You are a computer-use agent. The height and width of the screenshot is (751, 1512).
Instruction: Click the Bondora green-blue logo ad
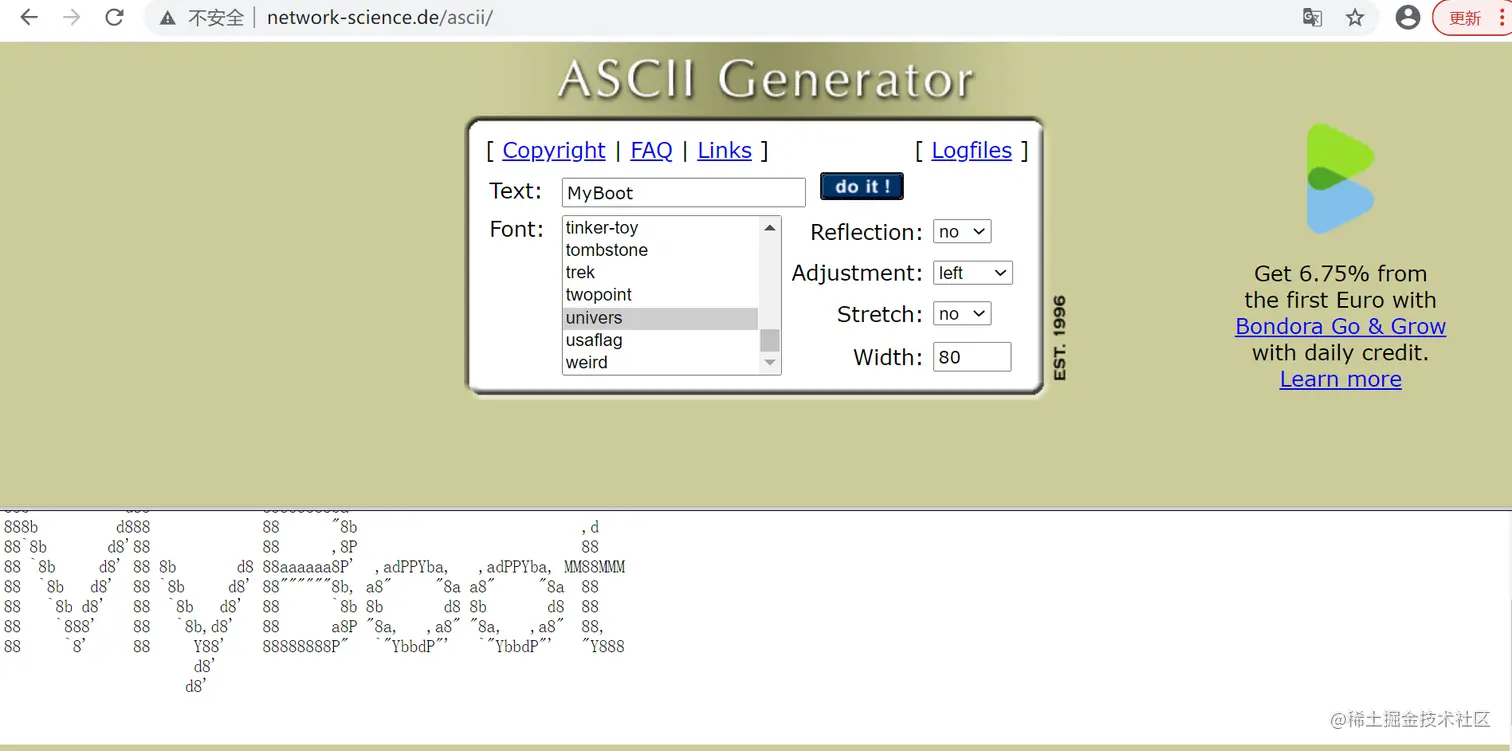1340,178
